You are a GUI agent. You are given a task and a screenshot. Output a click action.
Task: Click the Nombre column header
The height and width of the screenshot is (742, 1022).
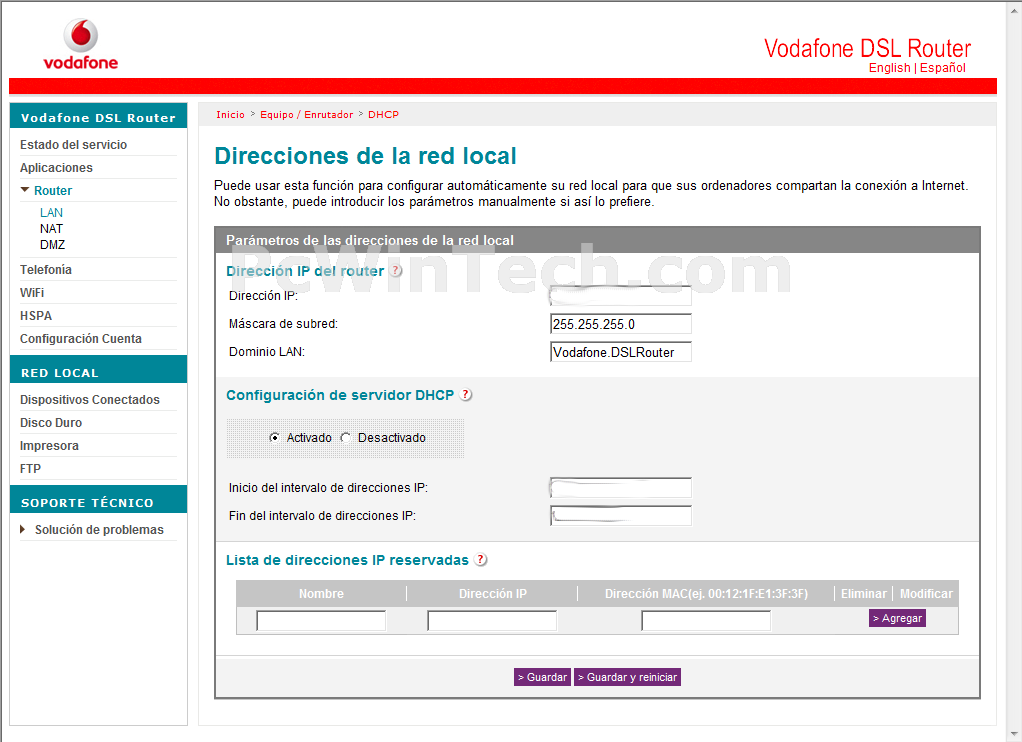[x=321, y=593]
